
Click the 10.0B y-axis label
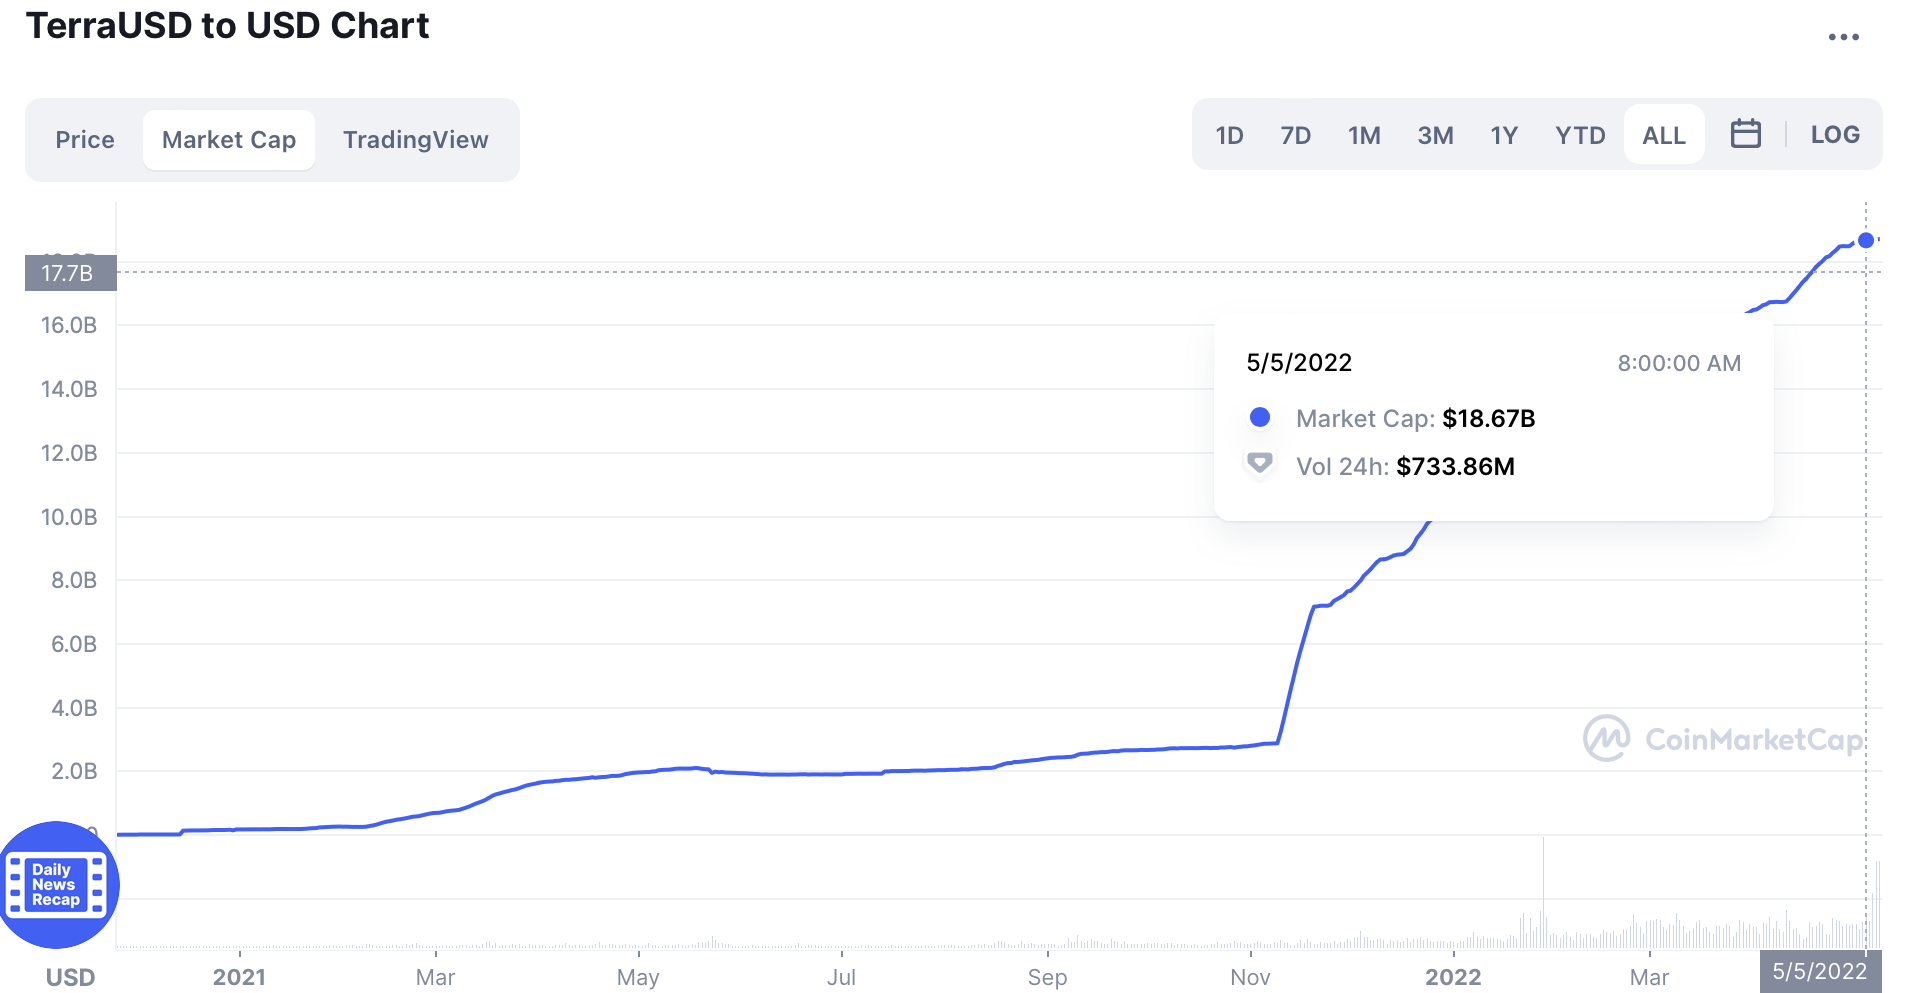coord(69,517)
